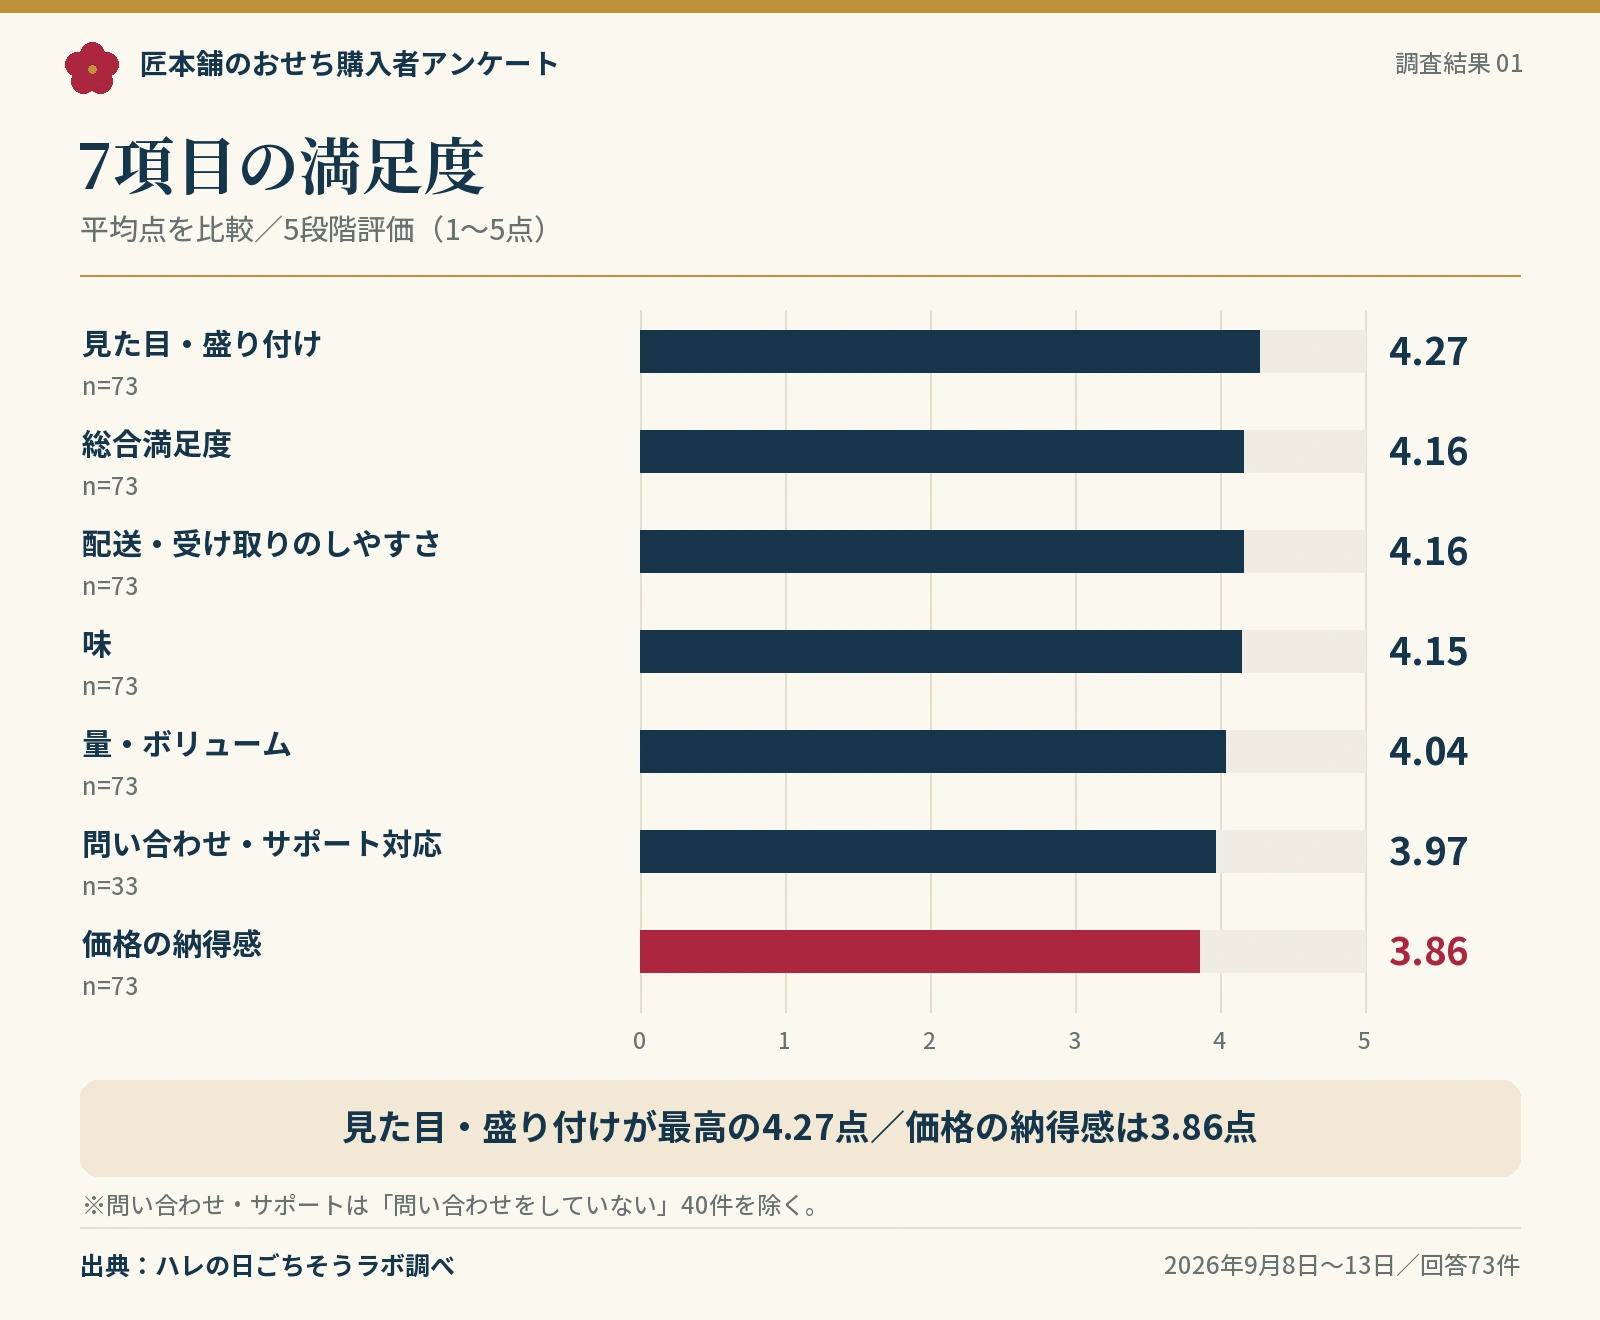Click the navy bar for 配送・受け取りのしやすさ
The image size is (1600, 1320).
point(942,551)
